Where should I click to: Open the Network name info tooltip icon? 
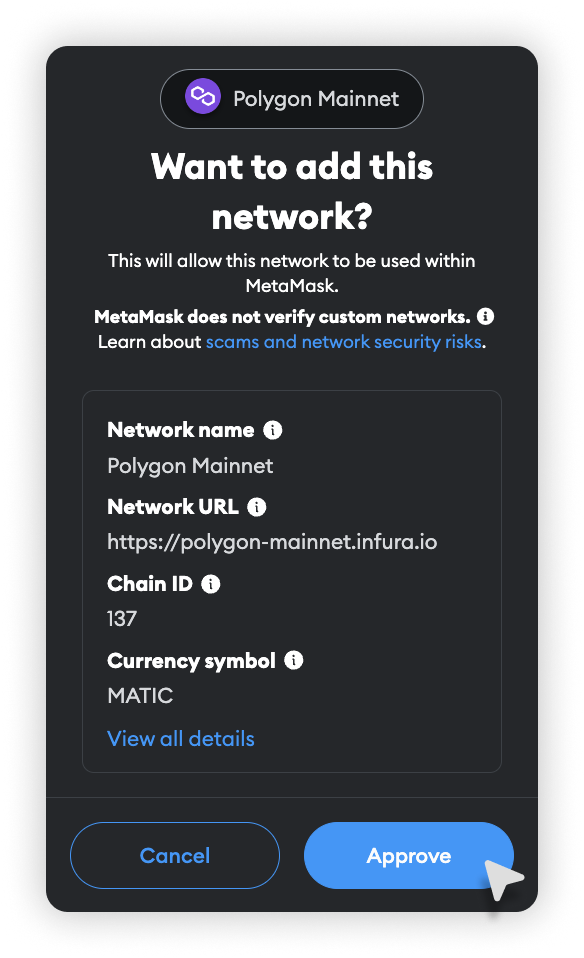coord(272,430)
